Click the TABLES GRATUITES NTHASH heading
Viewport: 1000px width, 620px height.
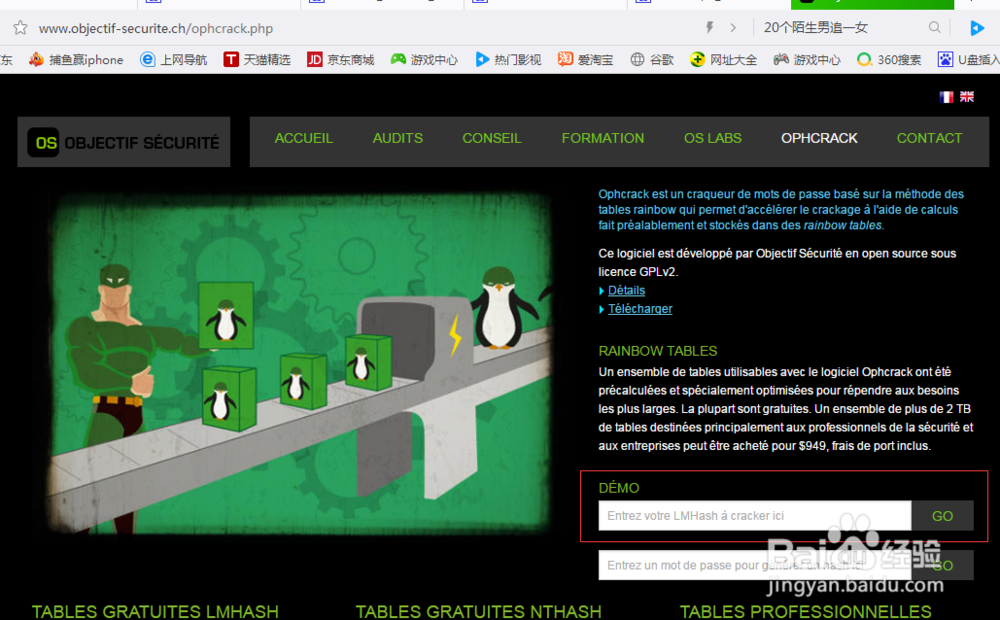pyautogui.click(x=478, y=612)
